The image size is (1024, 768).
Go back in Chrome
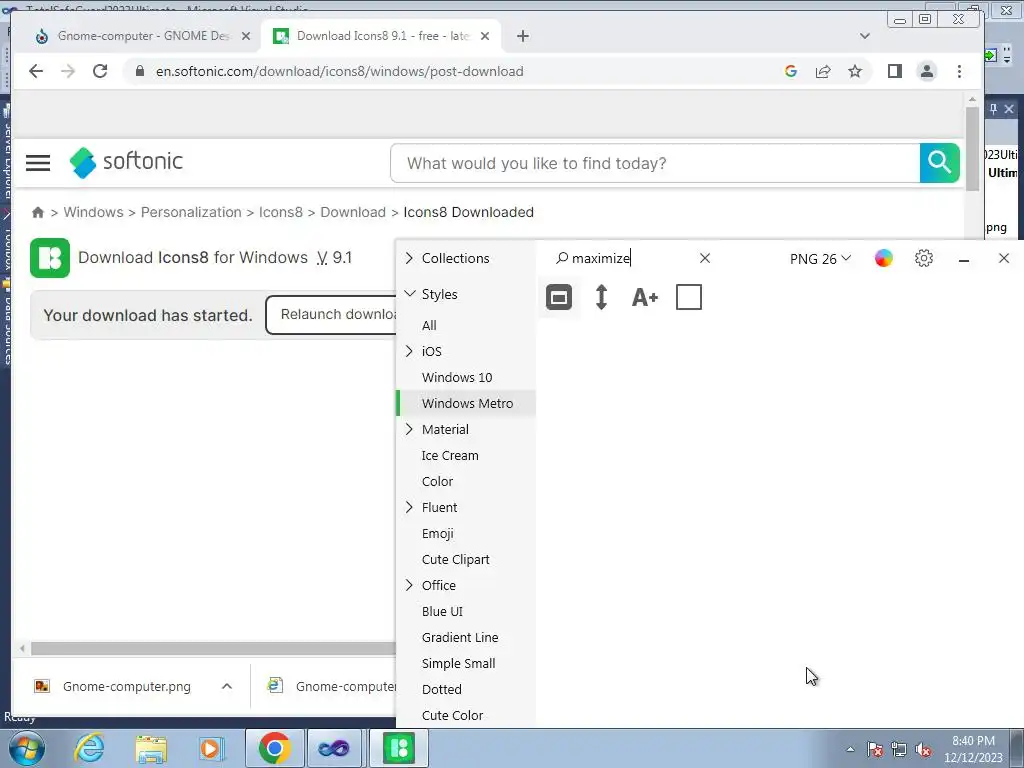(36, 71)
